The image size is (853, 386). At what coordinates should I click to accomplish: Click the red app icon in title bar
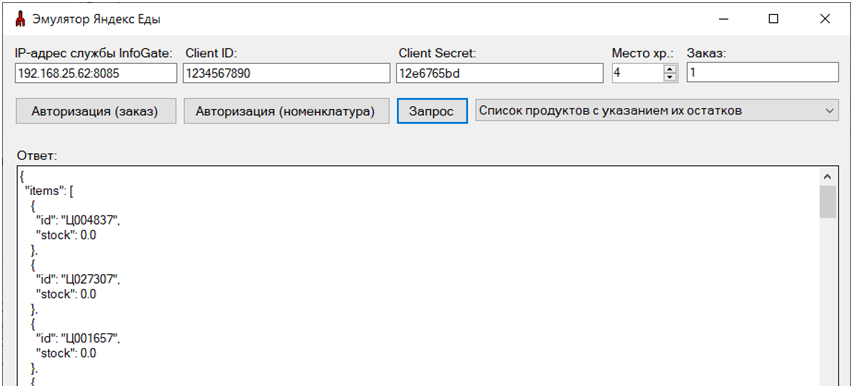(x=21, y=19)
